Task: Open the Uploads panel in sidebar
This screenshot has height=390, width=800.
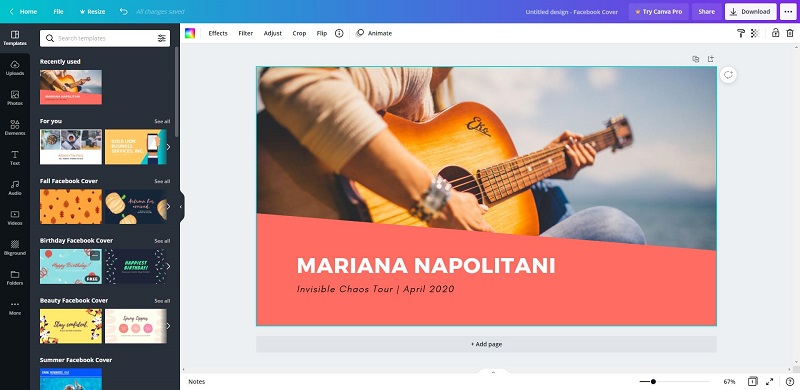Action: tap(15, 68)
